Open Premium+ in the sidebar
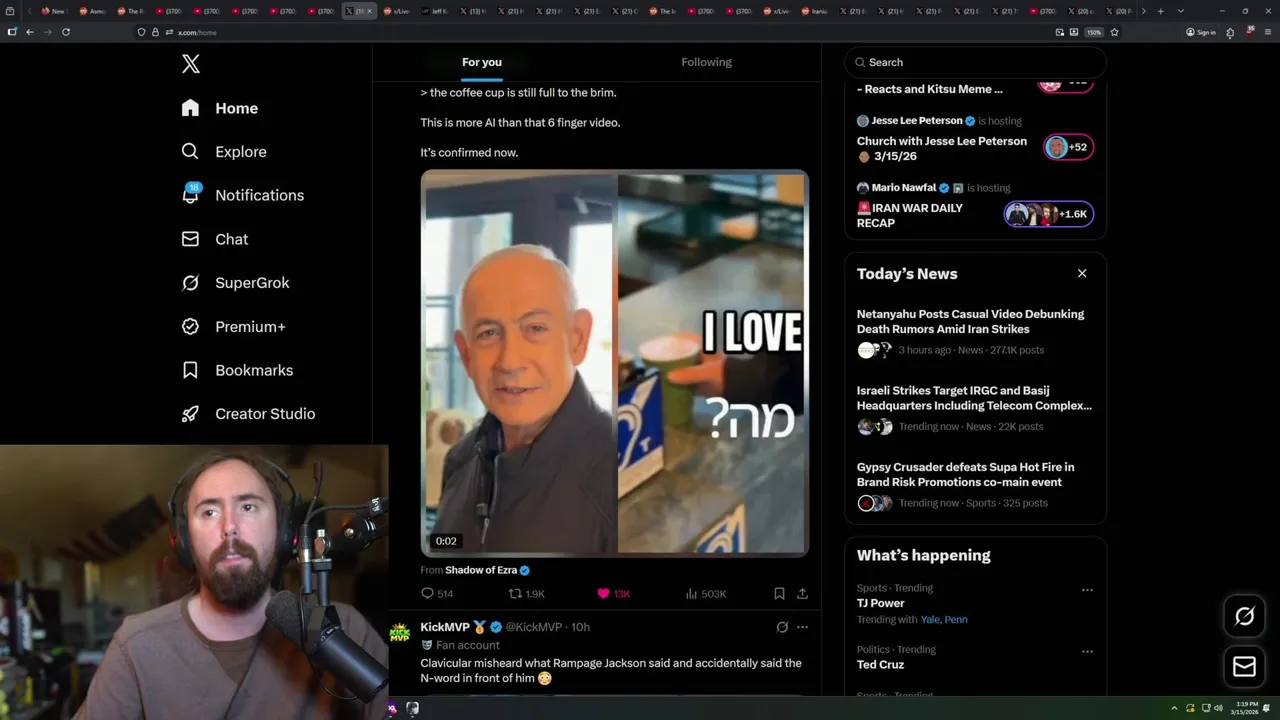The height and width of the screenshot is (720, 1280). click(x=233, y=327)
